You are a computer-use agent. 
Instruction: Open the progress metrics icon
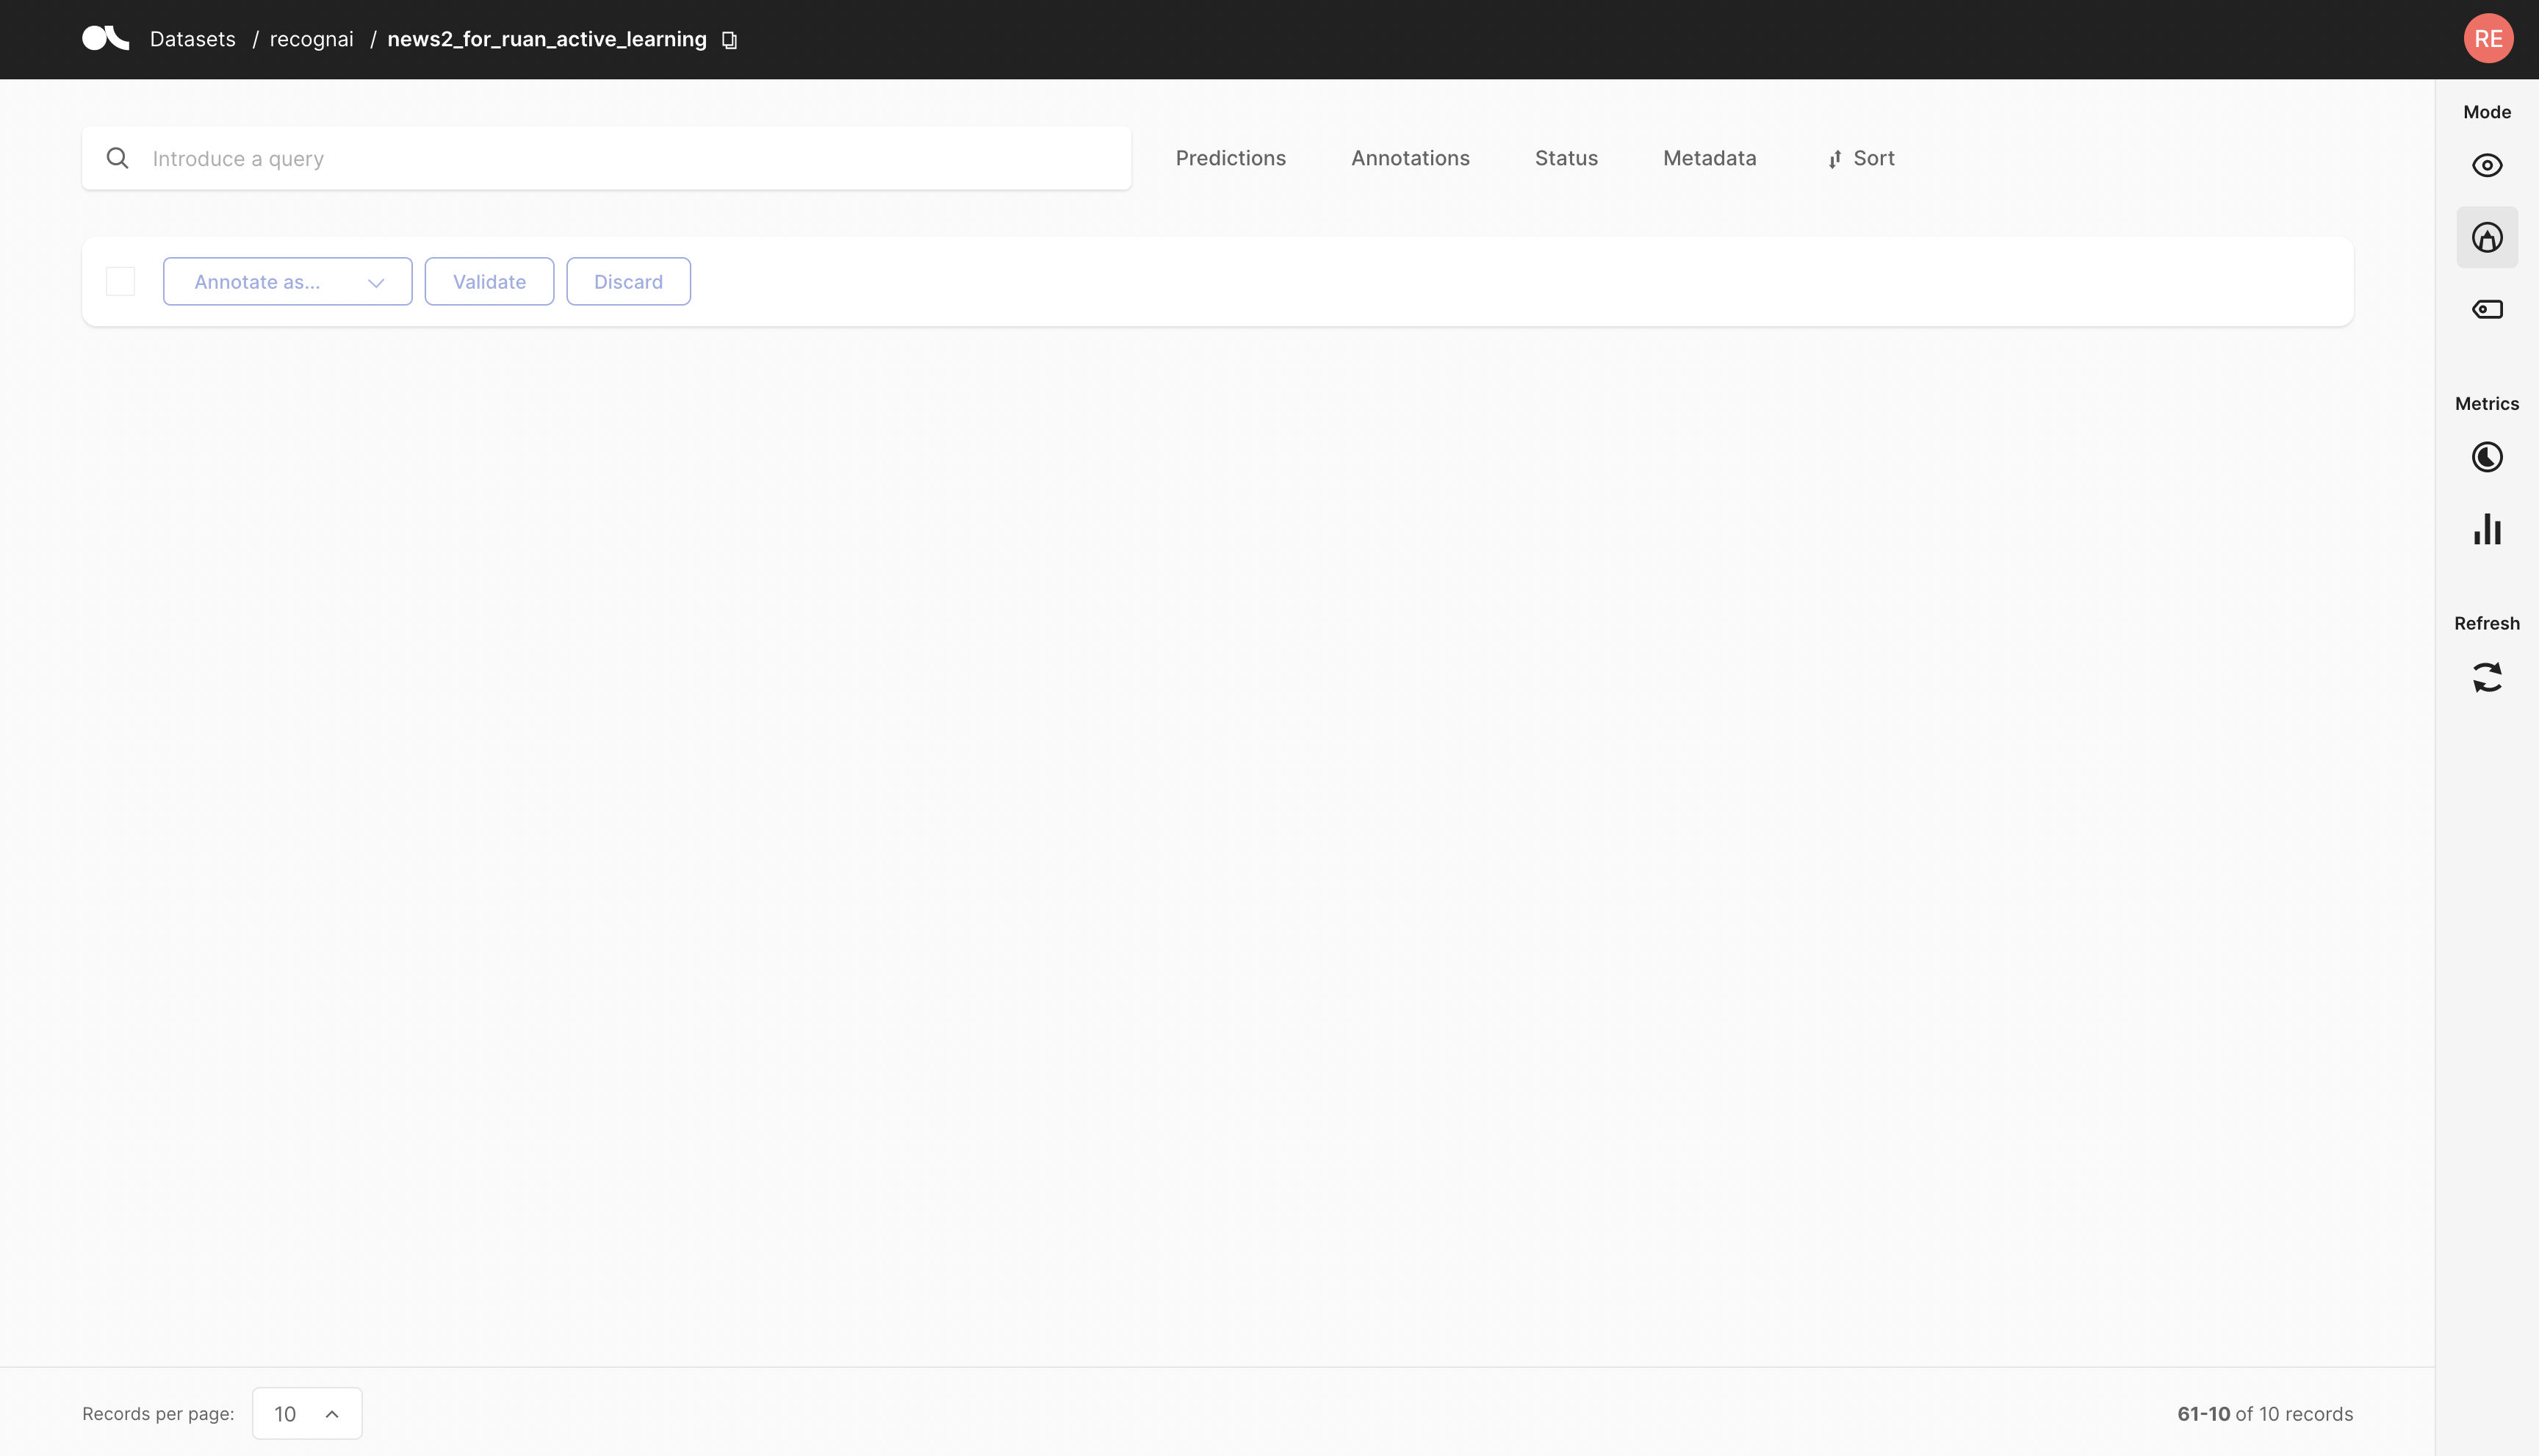tap(2487, 457)
